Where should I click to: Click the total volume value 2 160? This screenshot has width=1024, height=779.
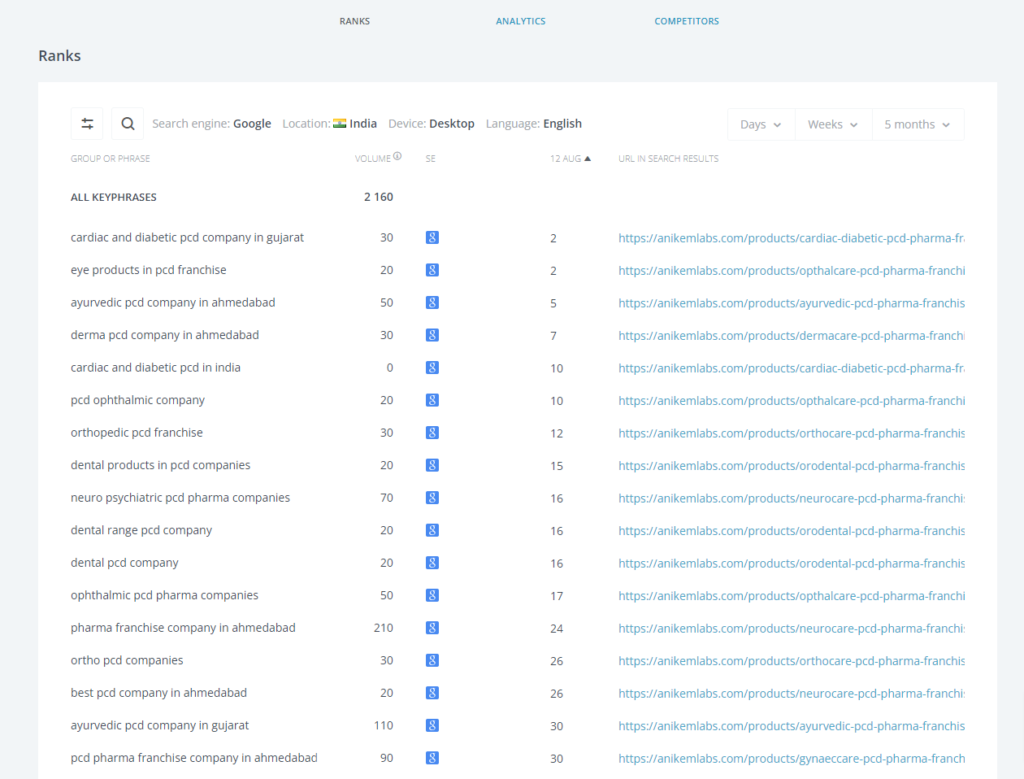pyautogui.click(x=379, y=197)
